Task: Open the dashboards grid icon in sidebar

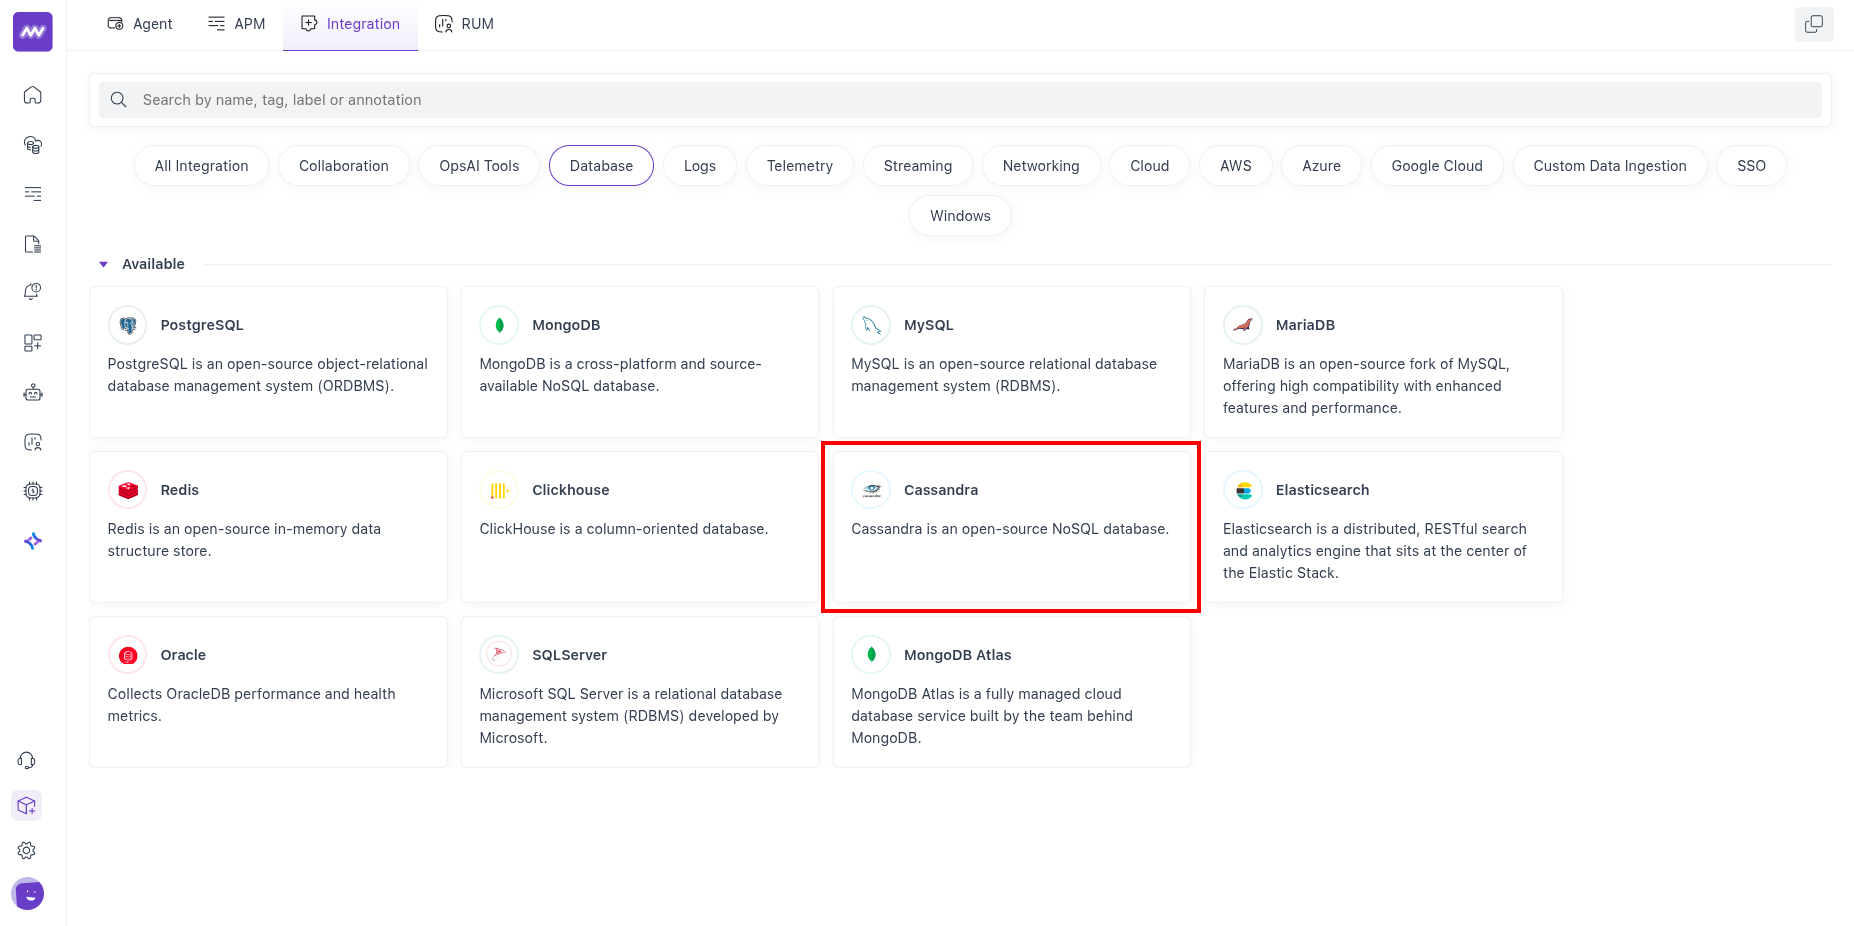Action: [33, 343]
